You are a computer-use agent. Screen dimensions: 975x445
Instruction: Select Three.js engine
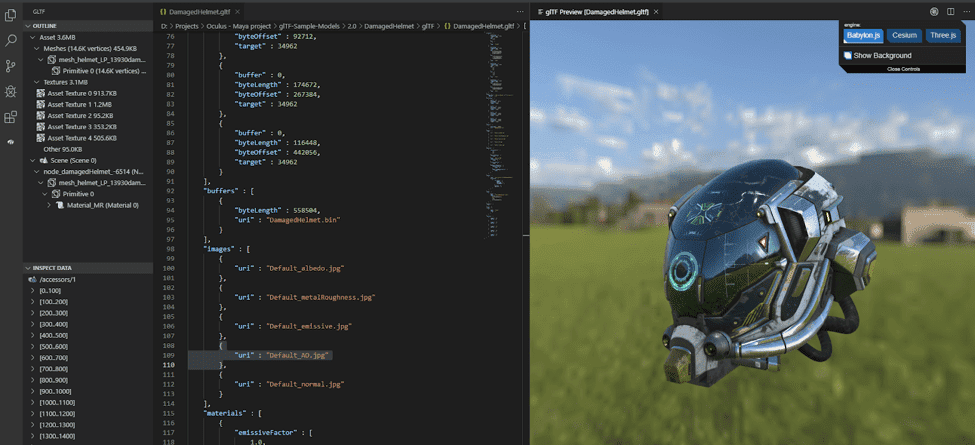(943, 35)
